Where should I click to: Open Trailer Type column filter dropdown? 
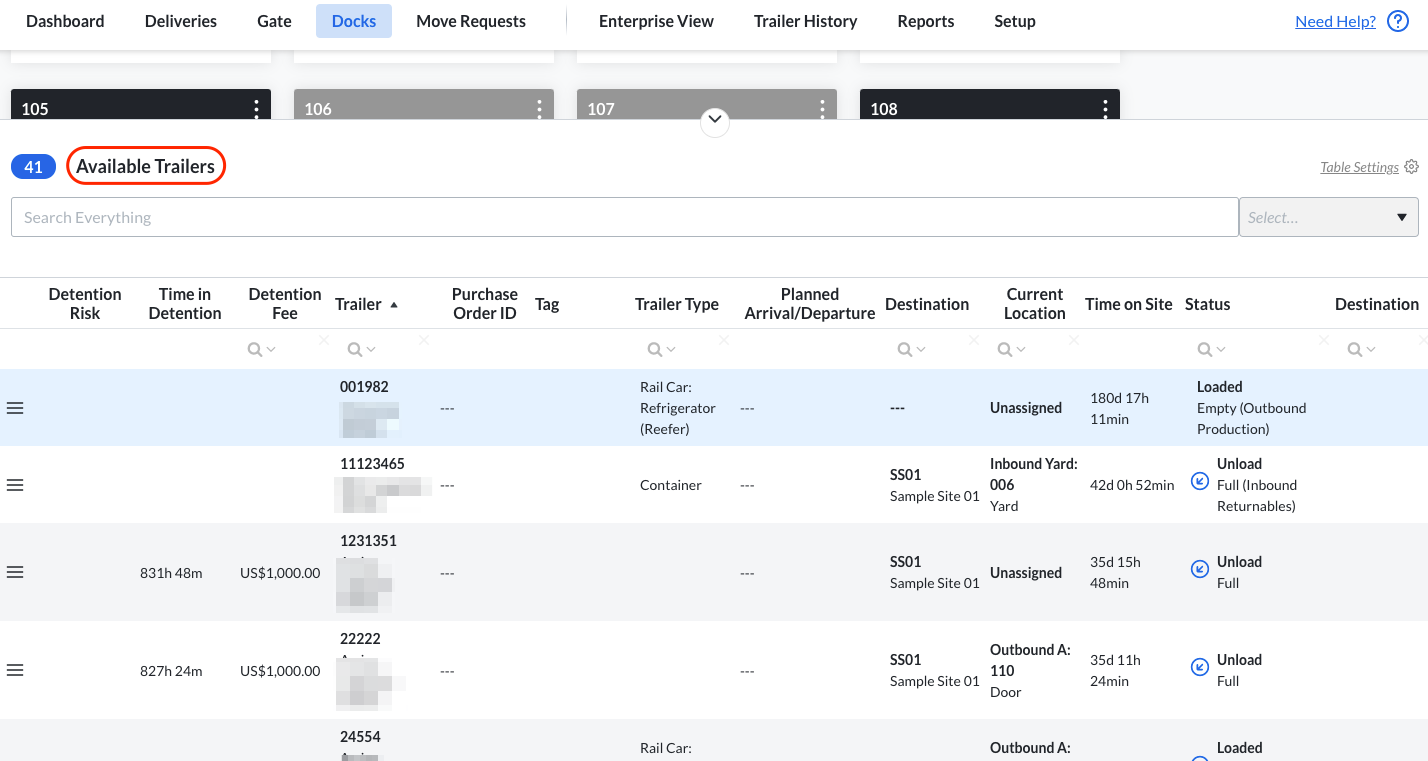click(x=661, y=349)
